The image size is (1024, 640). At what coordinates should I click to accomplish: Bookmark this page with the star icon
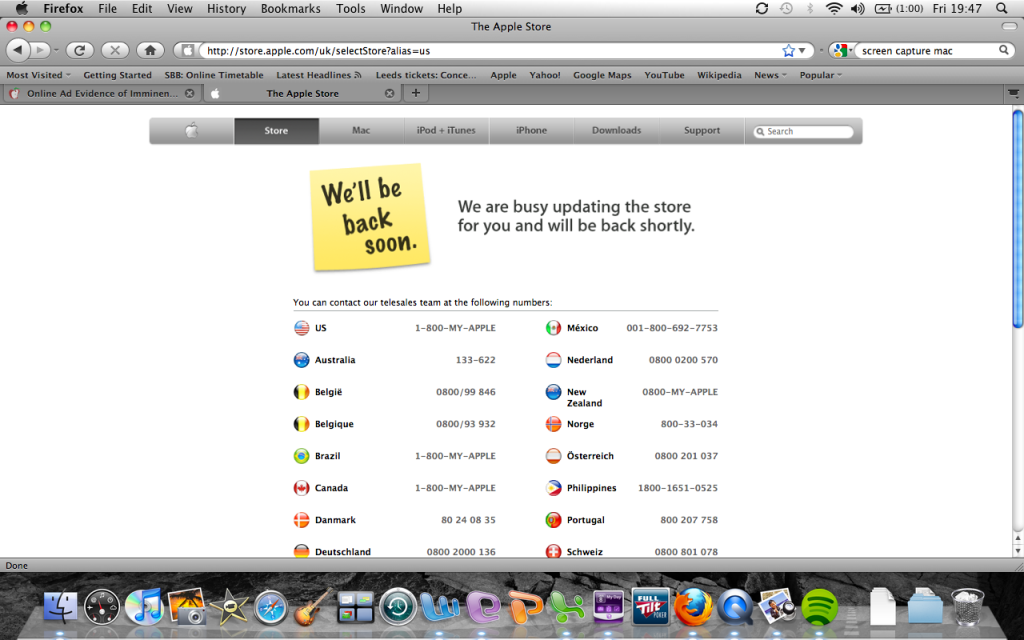pos(788,50)
